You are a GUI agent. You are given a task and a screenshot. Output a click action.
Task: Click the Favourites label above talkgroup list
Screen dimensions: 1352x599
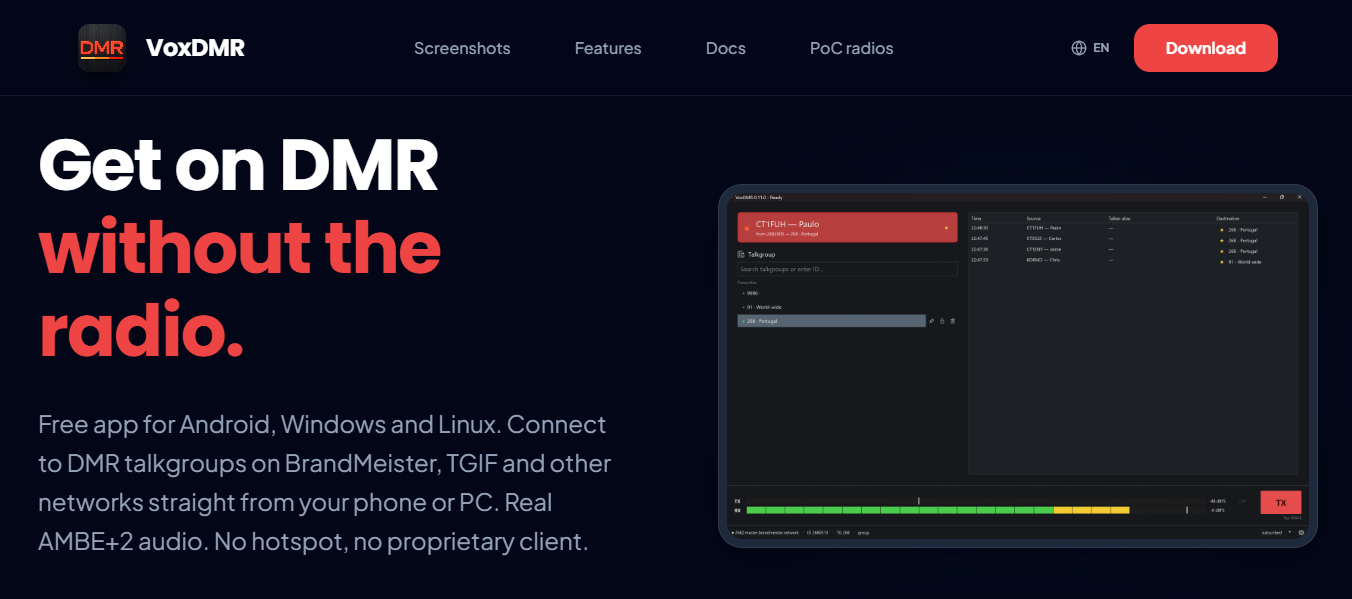point(747,282)
